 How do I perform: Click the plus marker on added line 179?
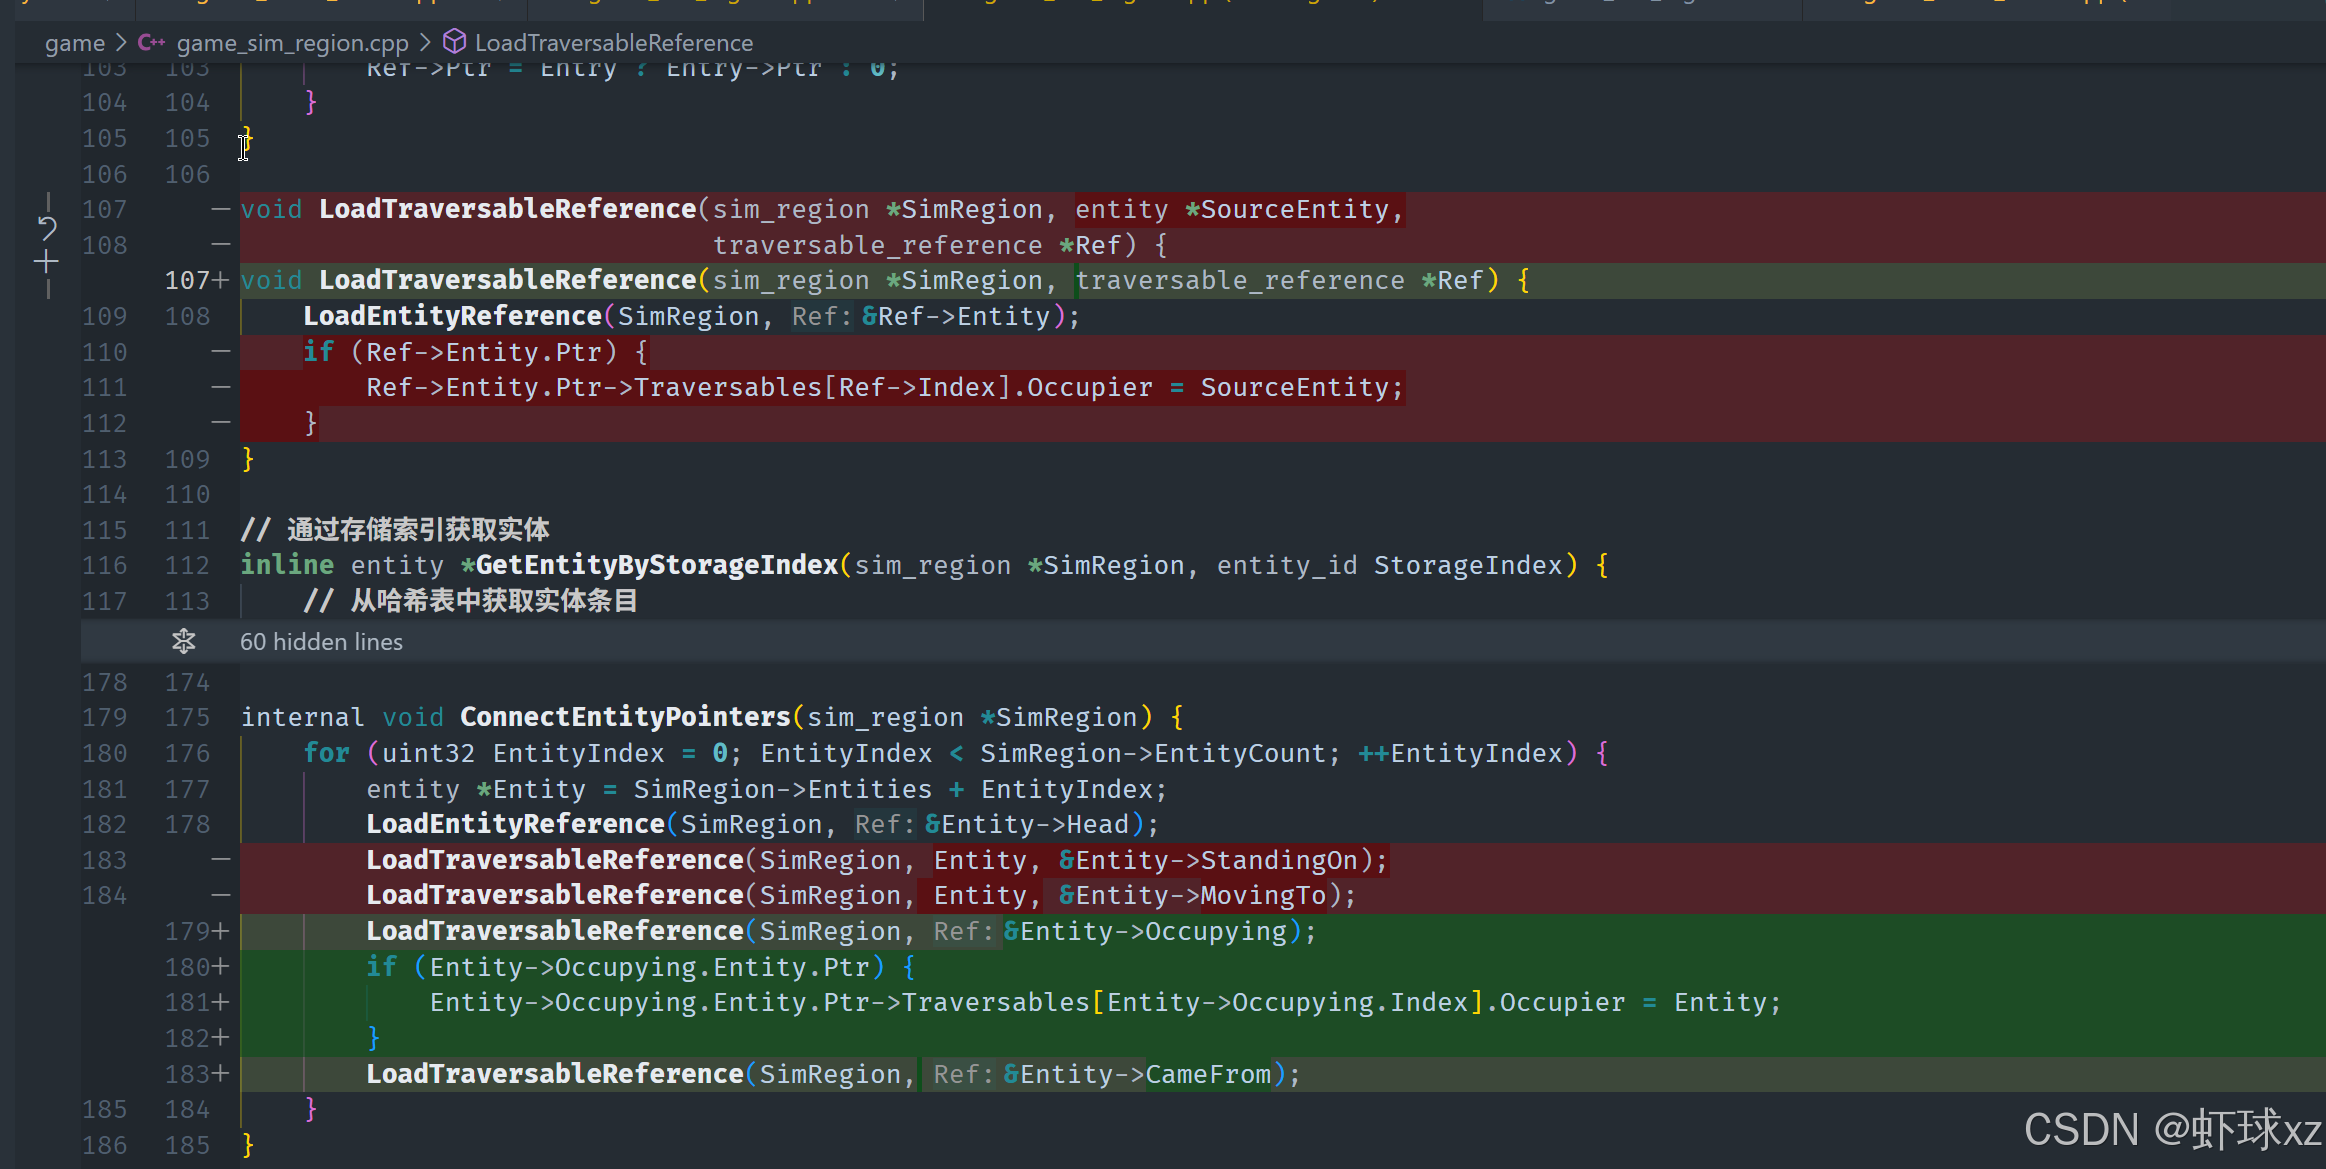point(221,932)
